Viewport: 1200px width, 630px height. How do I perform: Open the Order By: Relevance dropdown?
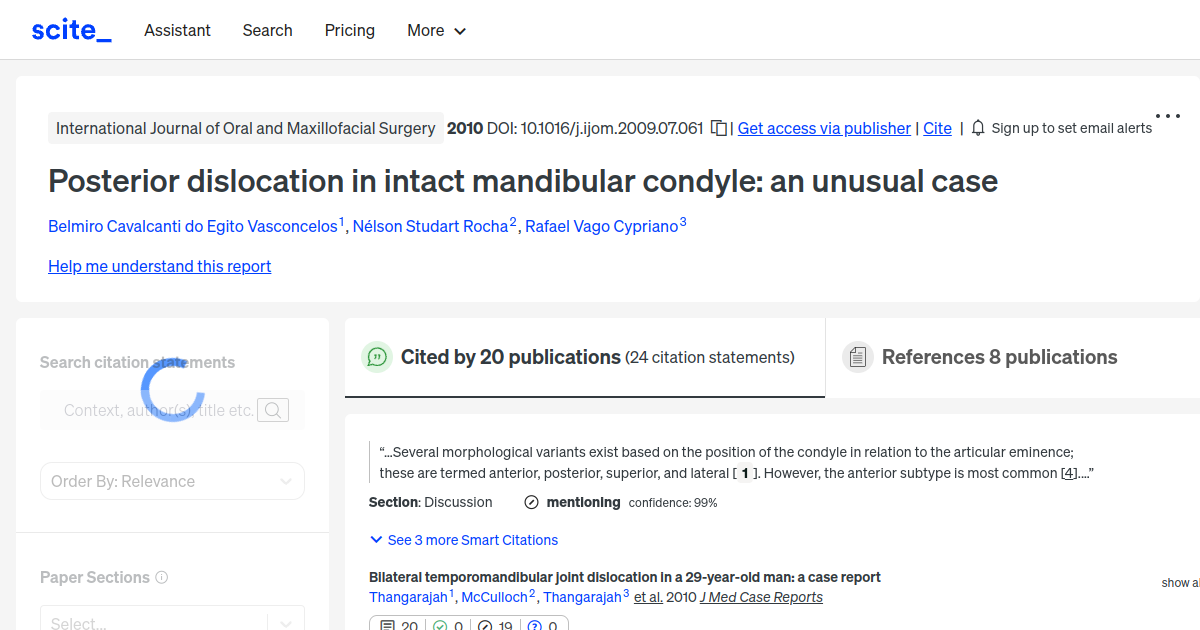[172, 481]
